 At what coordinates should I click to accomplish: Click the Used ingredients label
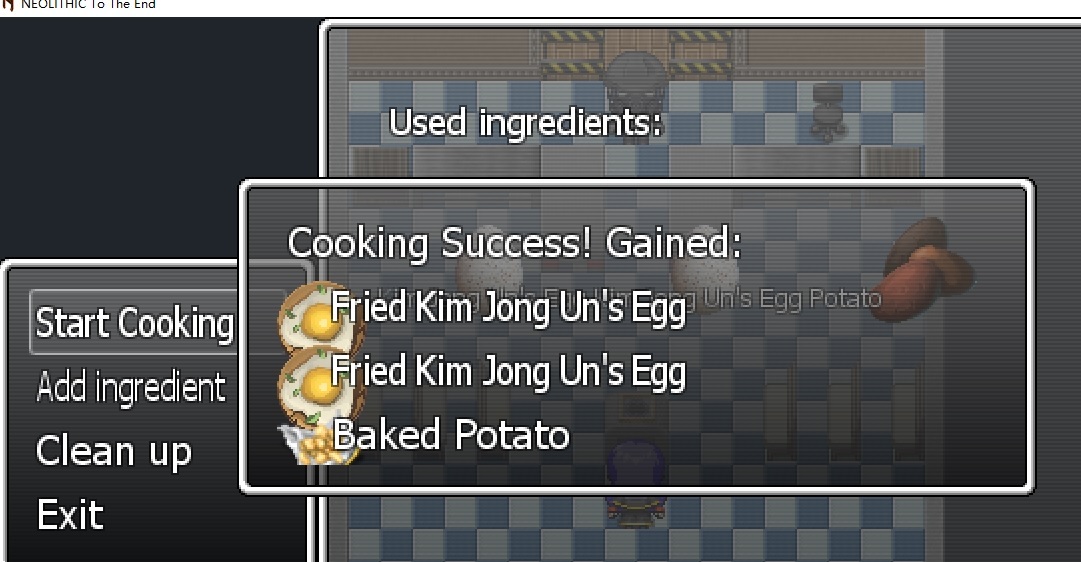[525, 123]
